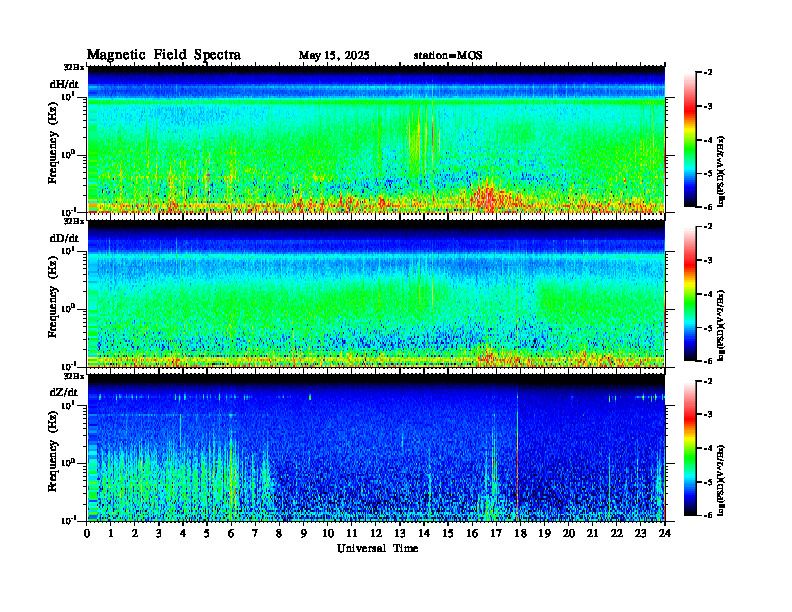Click hour 9 on the time axis
Screen dimensions: 792x612
tap(304, 534)
